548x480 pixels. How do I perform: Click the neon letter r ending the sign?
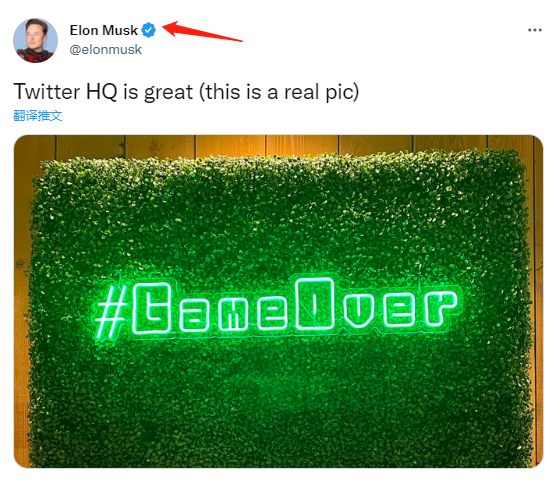click(441, 309)
